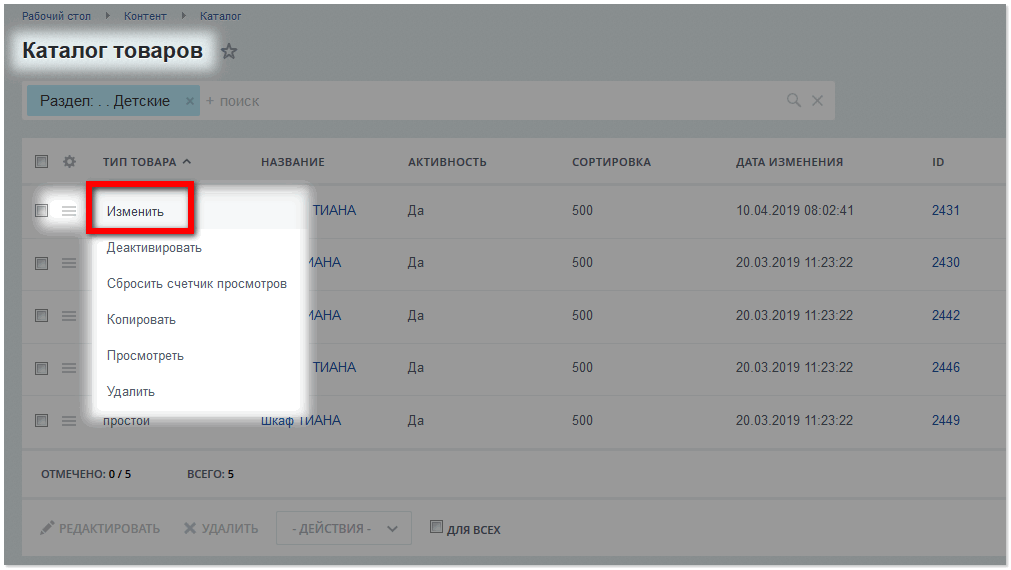Viewport: 1011px width, 570px height.
Task: Open row actions menu for ID 2430
Action: tap(69, 263)
